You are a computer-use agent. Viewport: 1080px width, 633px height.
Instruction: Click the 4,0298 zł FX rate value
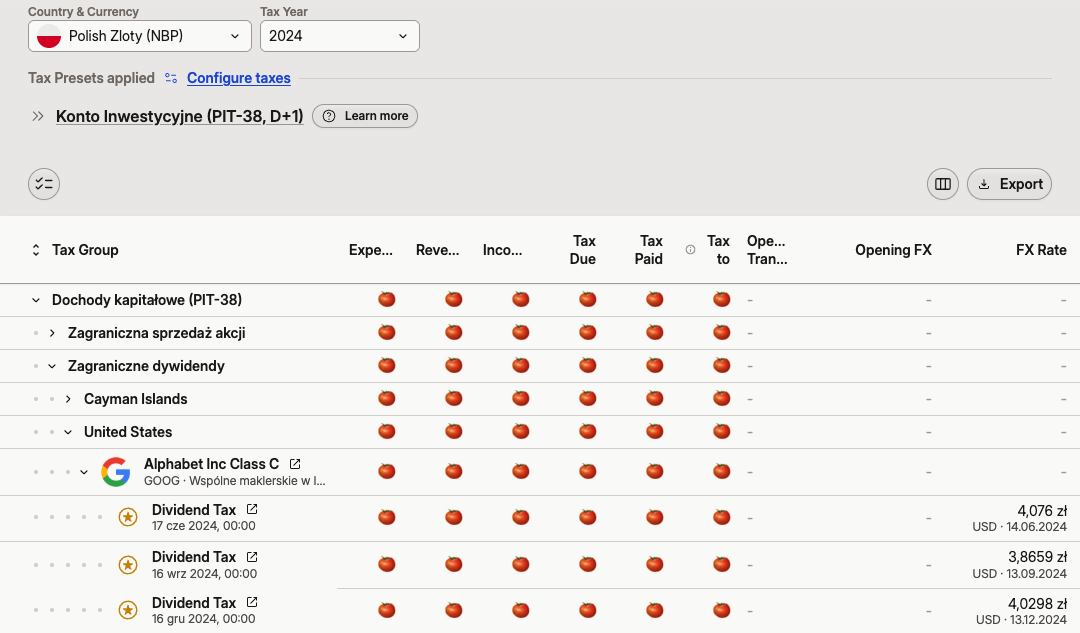pos(1037,603)
